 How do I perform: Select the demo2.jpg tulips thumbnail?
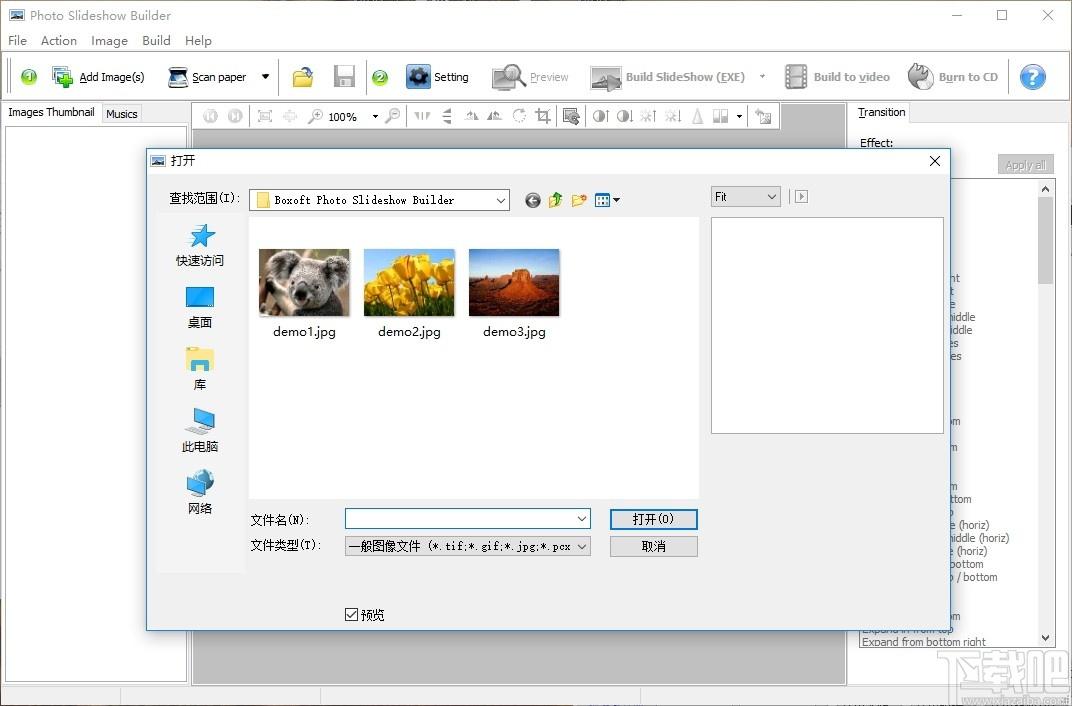click(409, 282)
